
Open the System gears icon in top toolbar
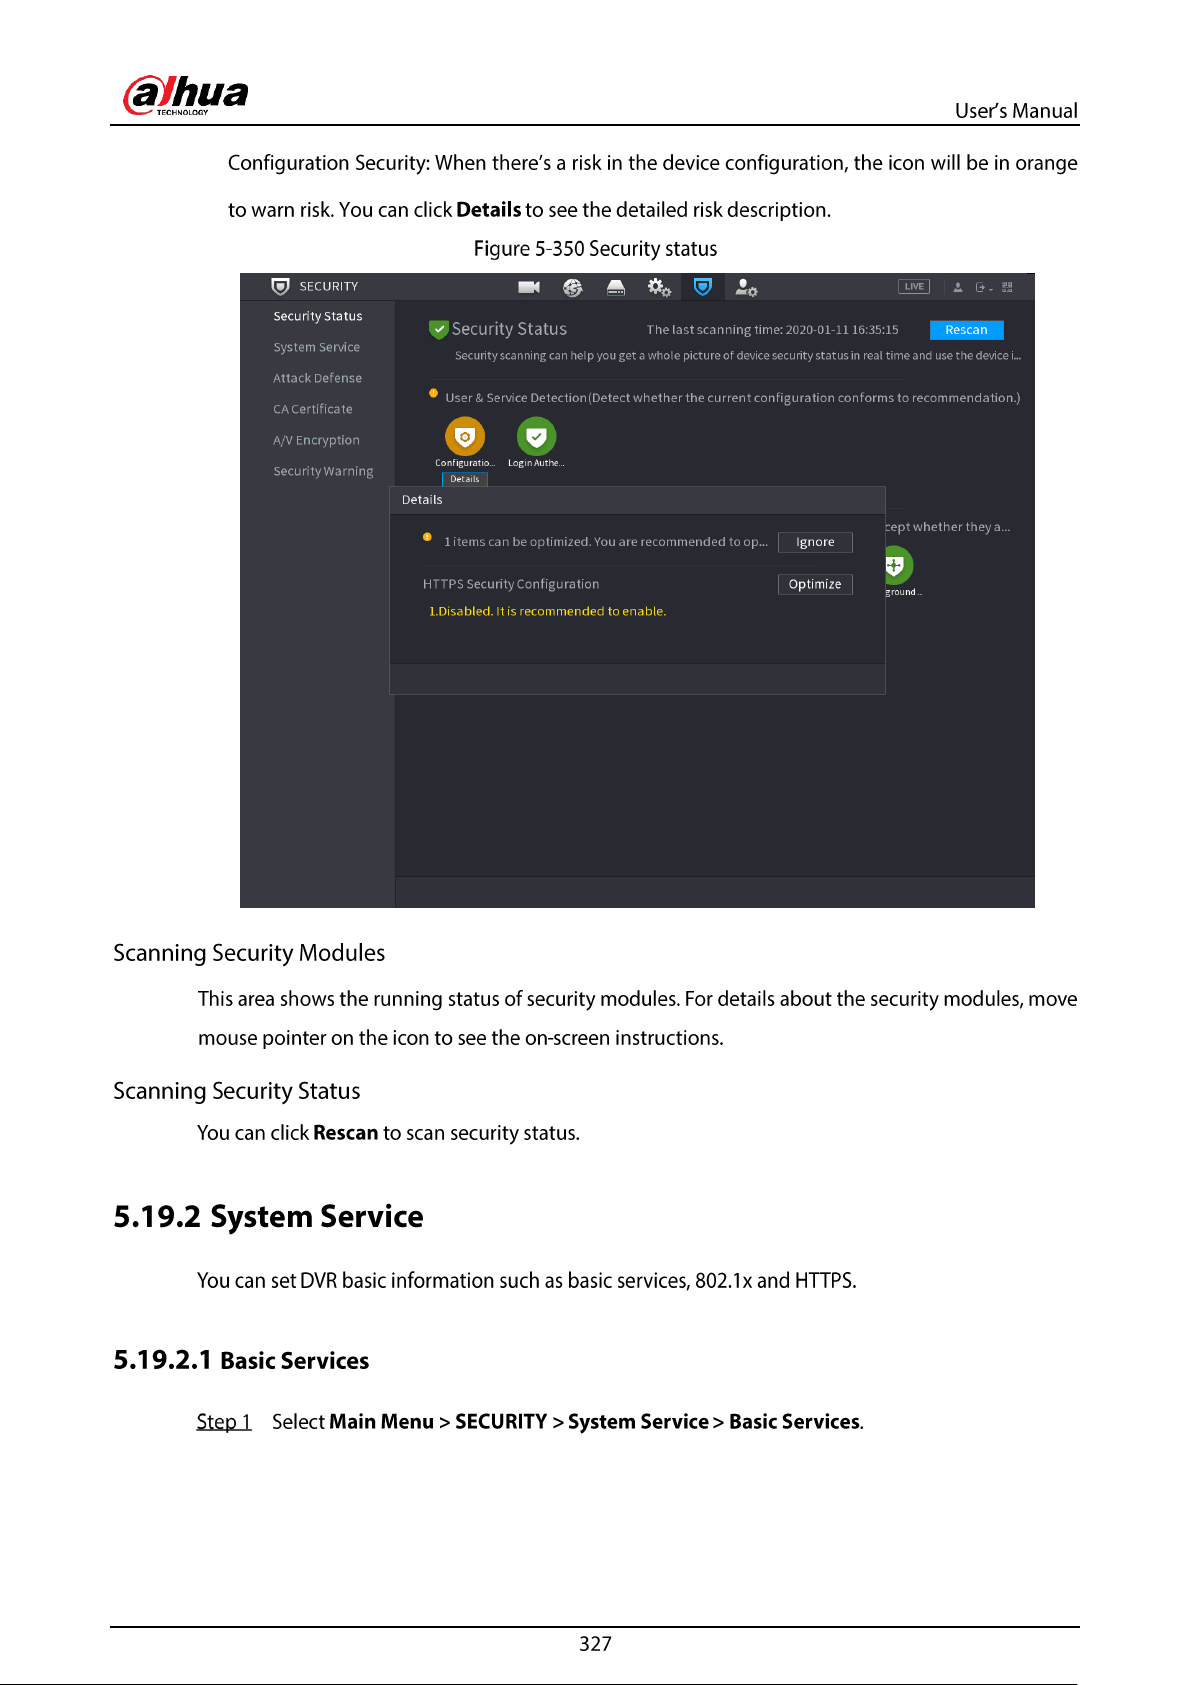[x=659, y=287]
